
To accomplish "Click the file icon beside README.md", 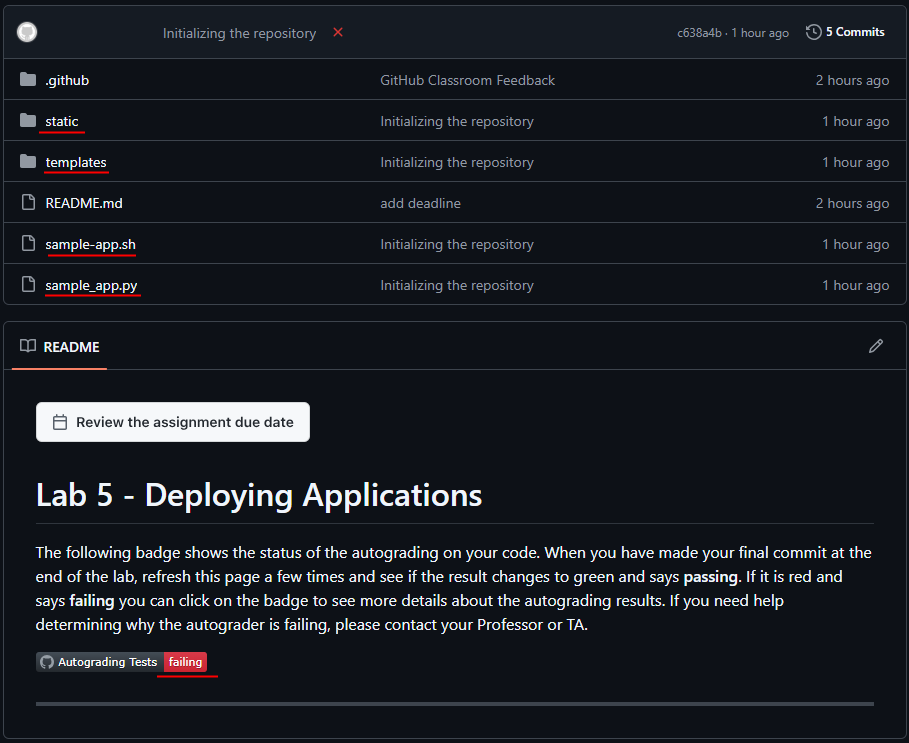I will coord(28,203).
